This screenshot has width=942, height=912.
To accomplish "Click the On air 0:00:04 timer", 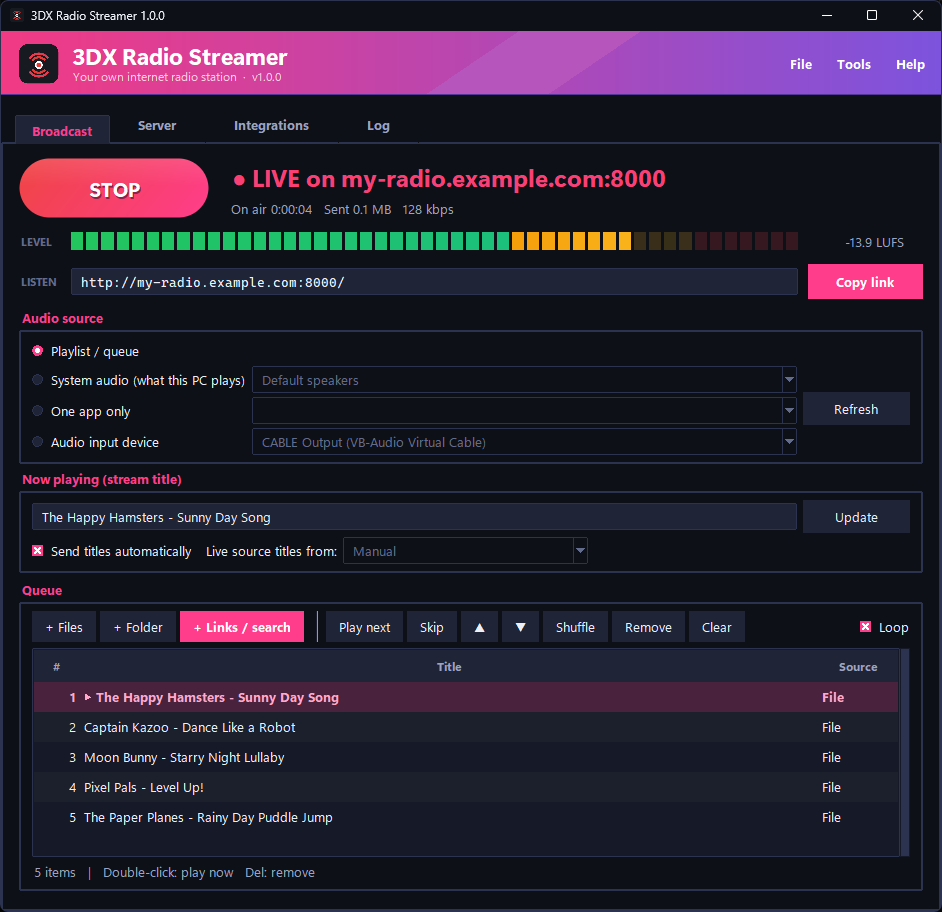I will [x=272, y=210].
